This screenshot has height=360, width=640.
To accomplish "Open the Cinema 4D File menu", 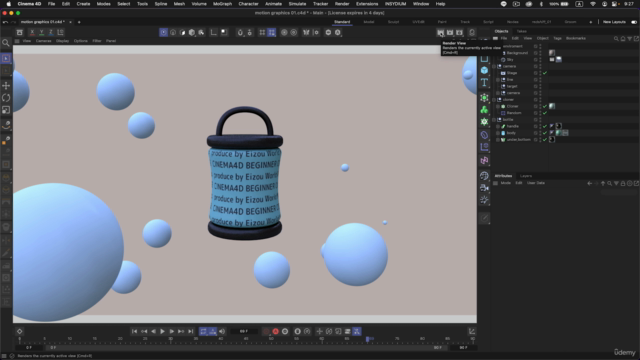I will (51, 4).
